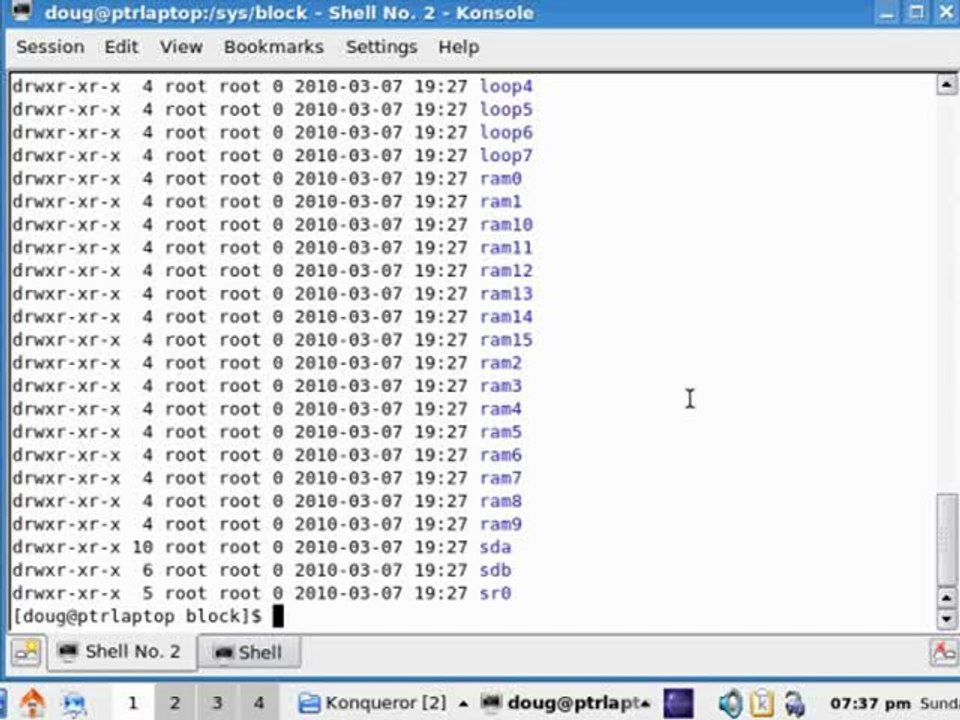The image size is (960, 720).
Task: Click the dark blue square tray icon
Action: pyautogui.click(x=678, y=703)
